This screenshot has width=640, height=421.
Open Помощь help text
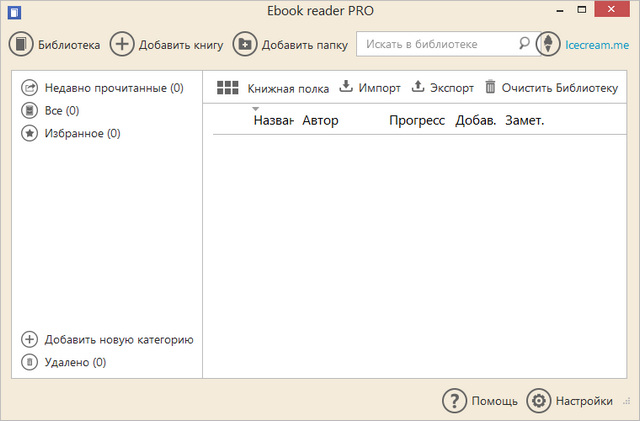(495, 401)
